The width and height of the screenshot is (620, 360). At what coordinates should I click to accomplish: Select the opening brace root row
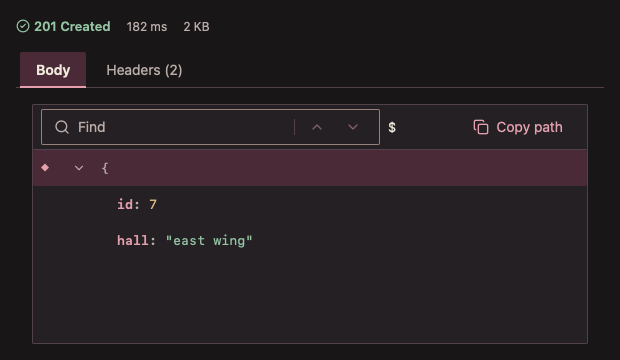[x=310, y=168]
